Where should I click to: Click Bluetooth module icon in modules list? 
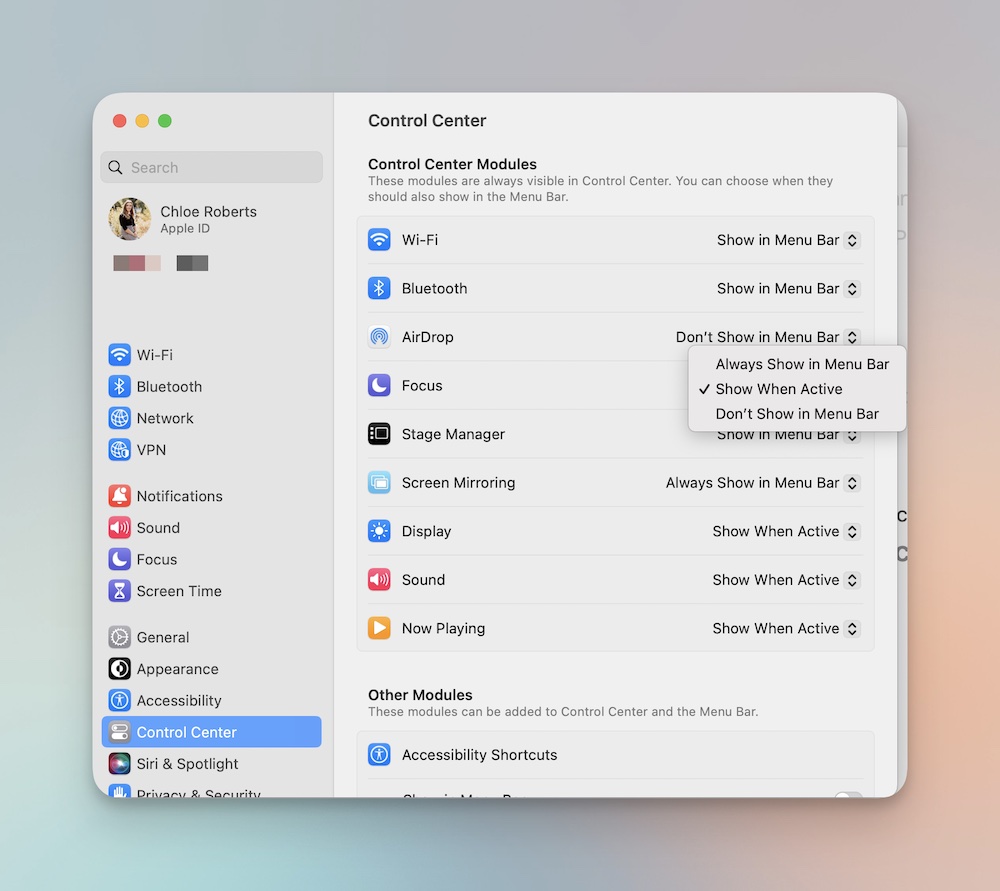[x=379, y=288]
